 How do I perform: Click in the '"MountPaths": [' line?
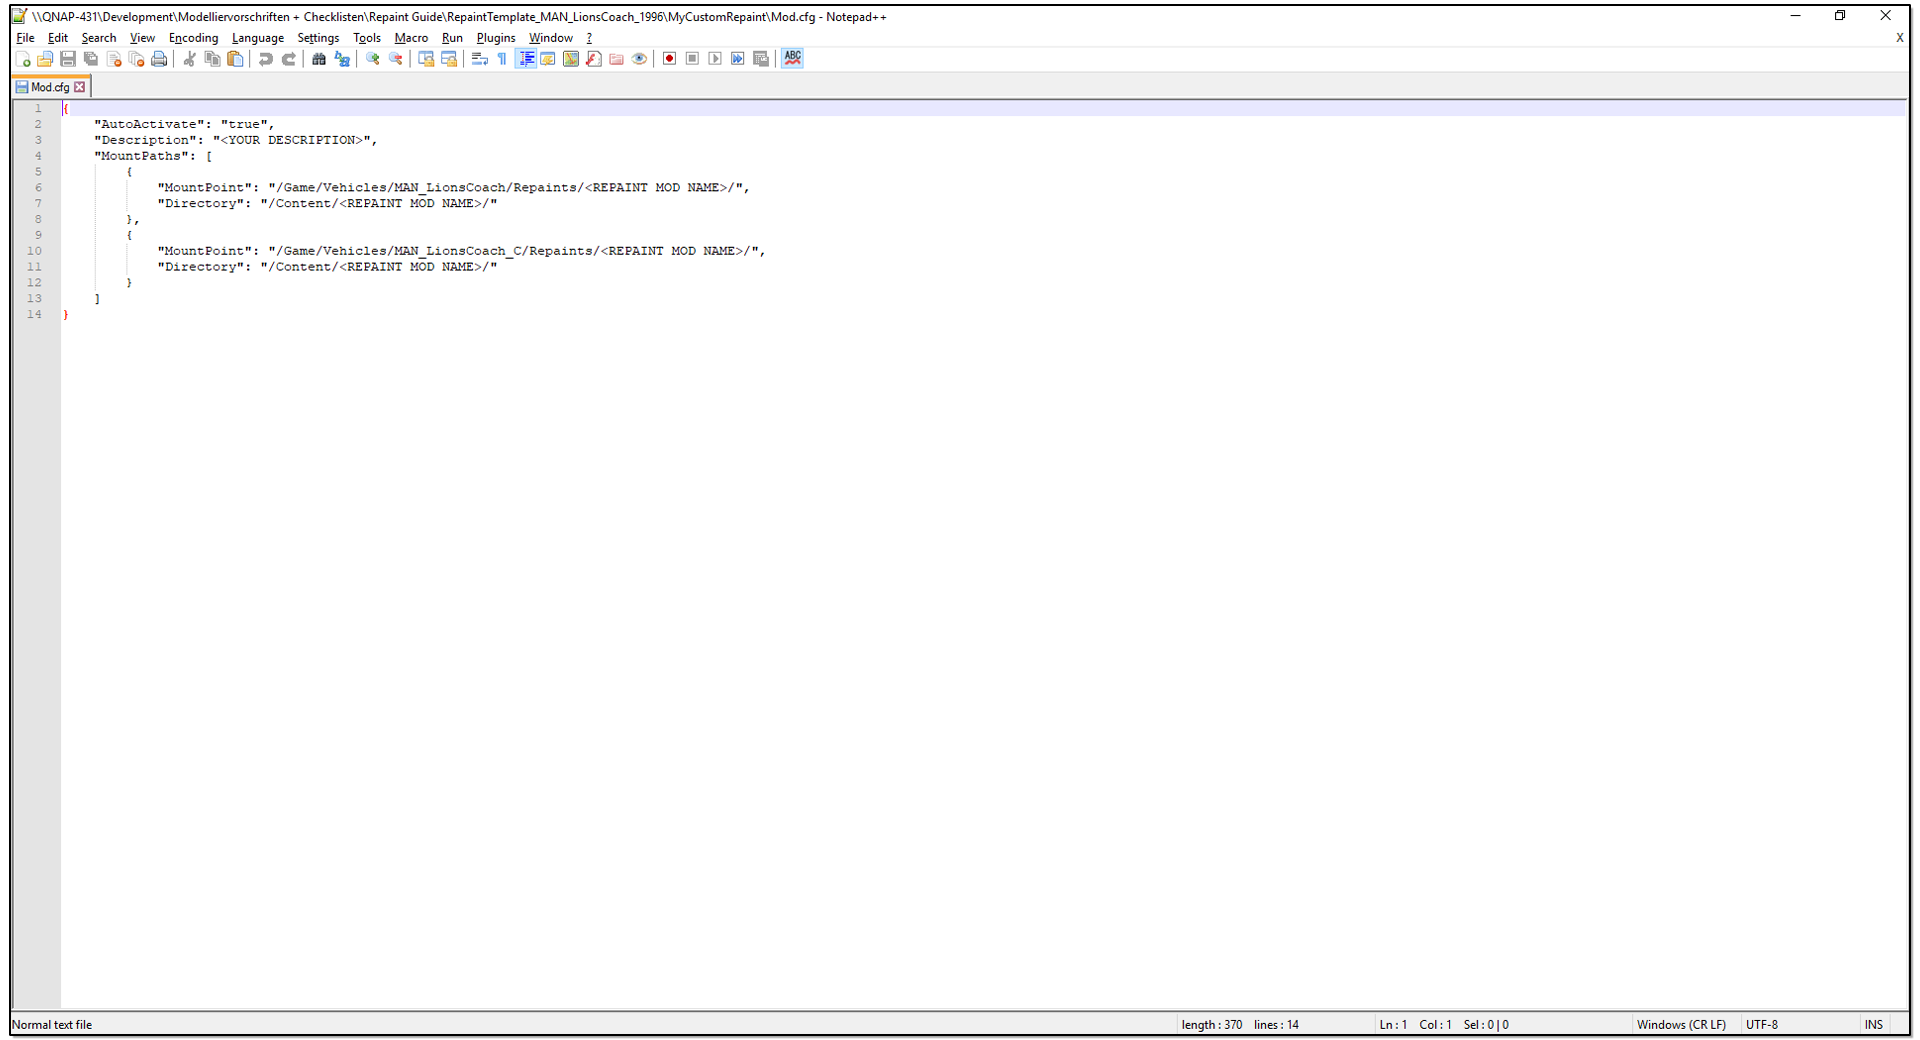[x=153, y=156]
